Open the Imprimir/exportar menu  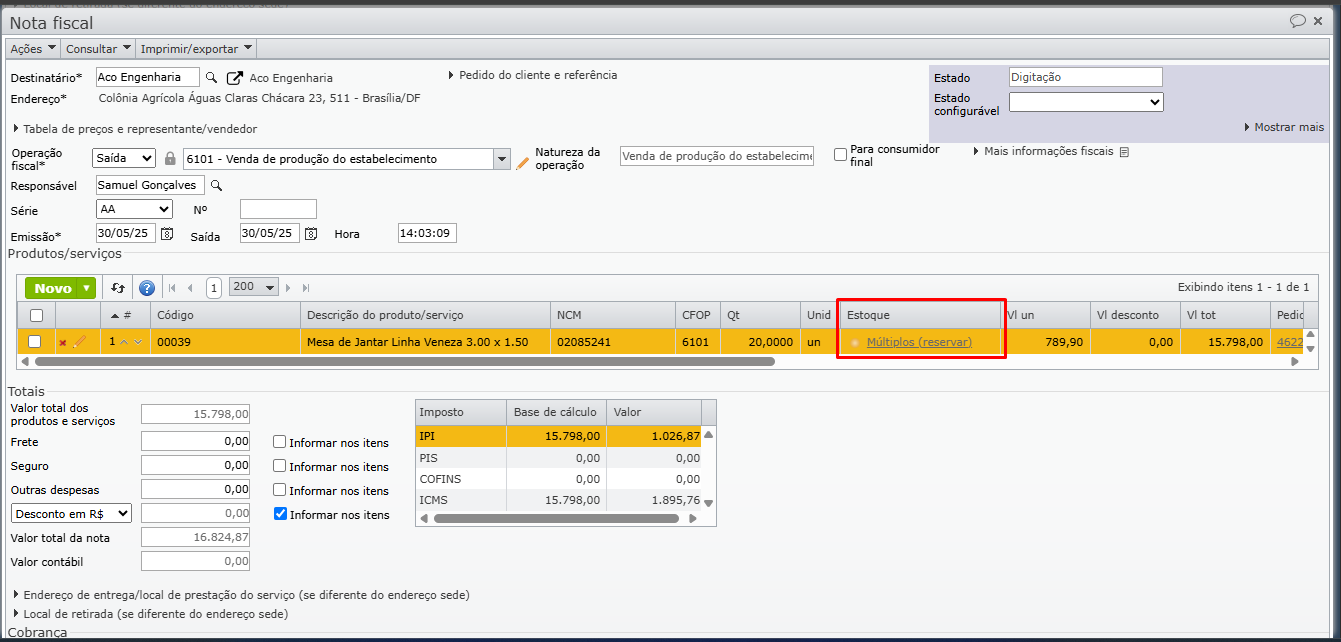tap(196, 48)
